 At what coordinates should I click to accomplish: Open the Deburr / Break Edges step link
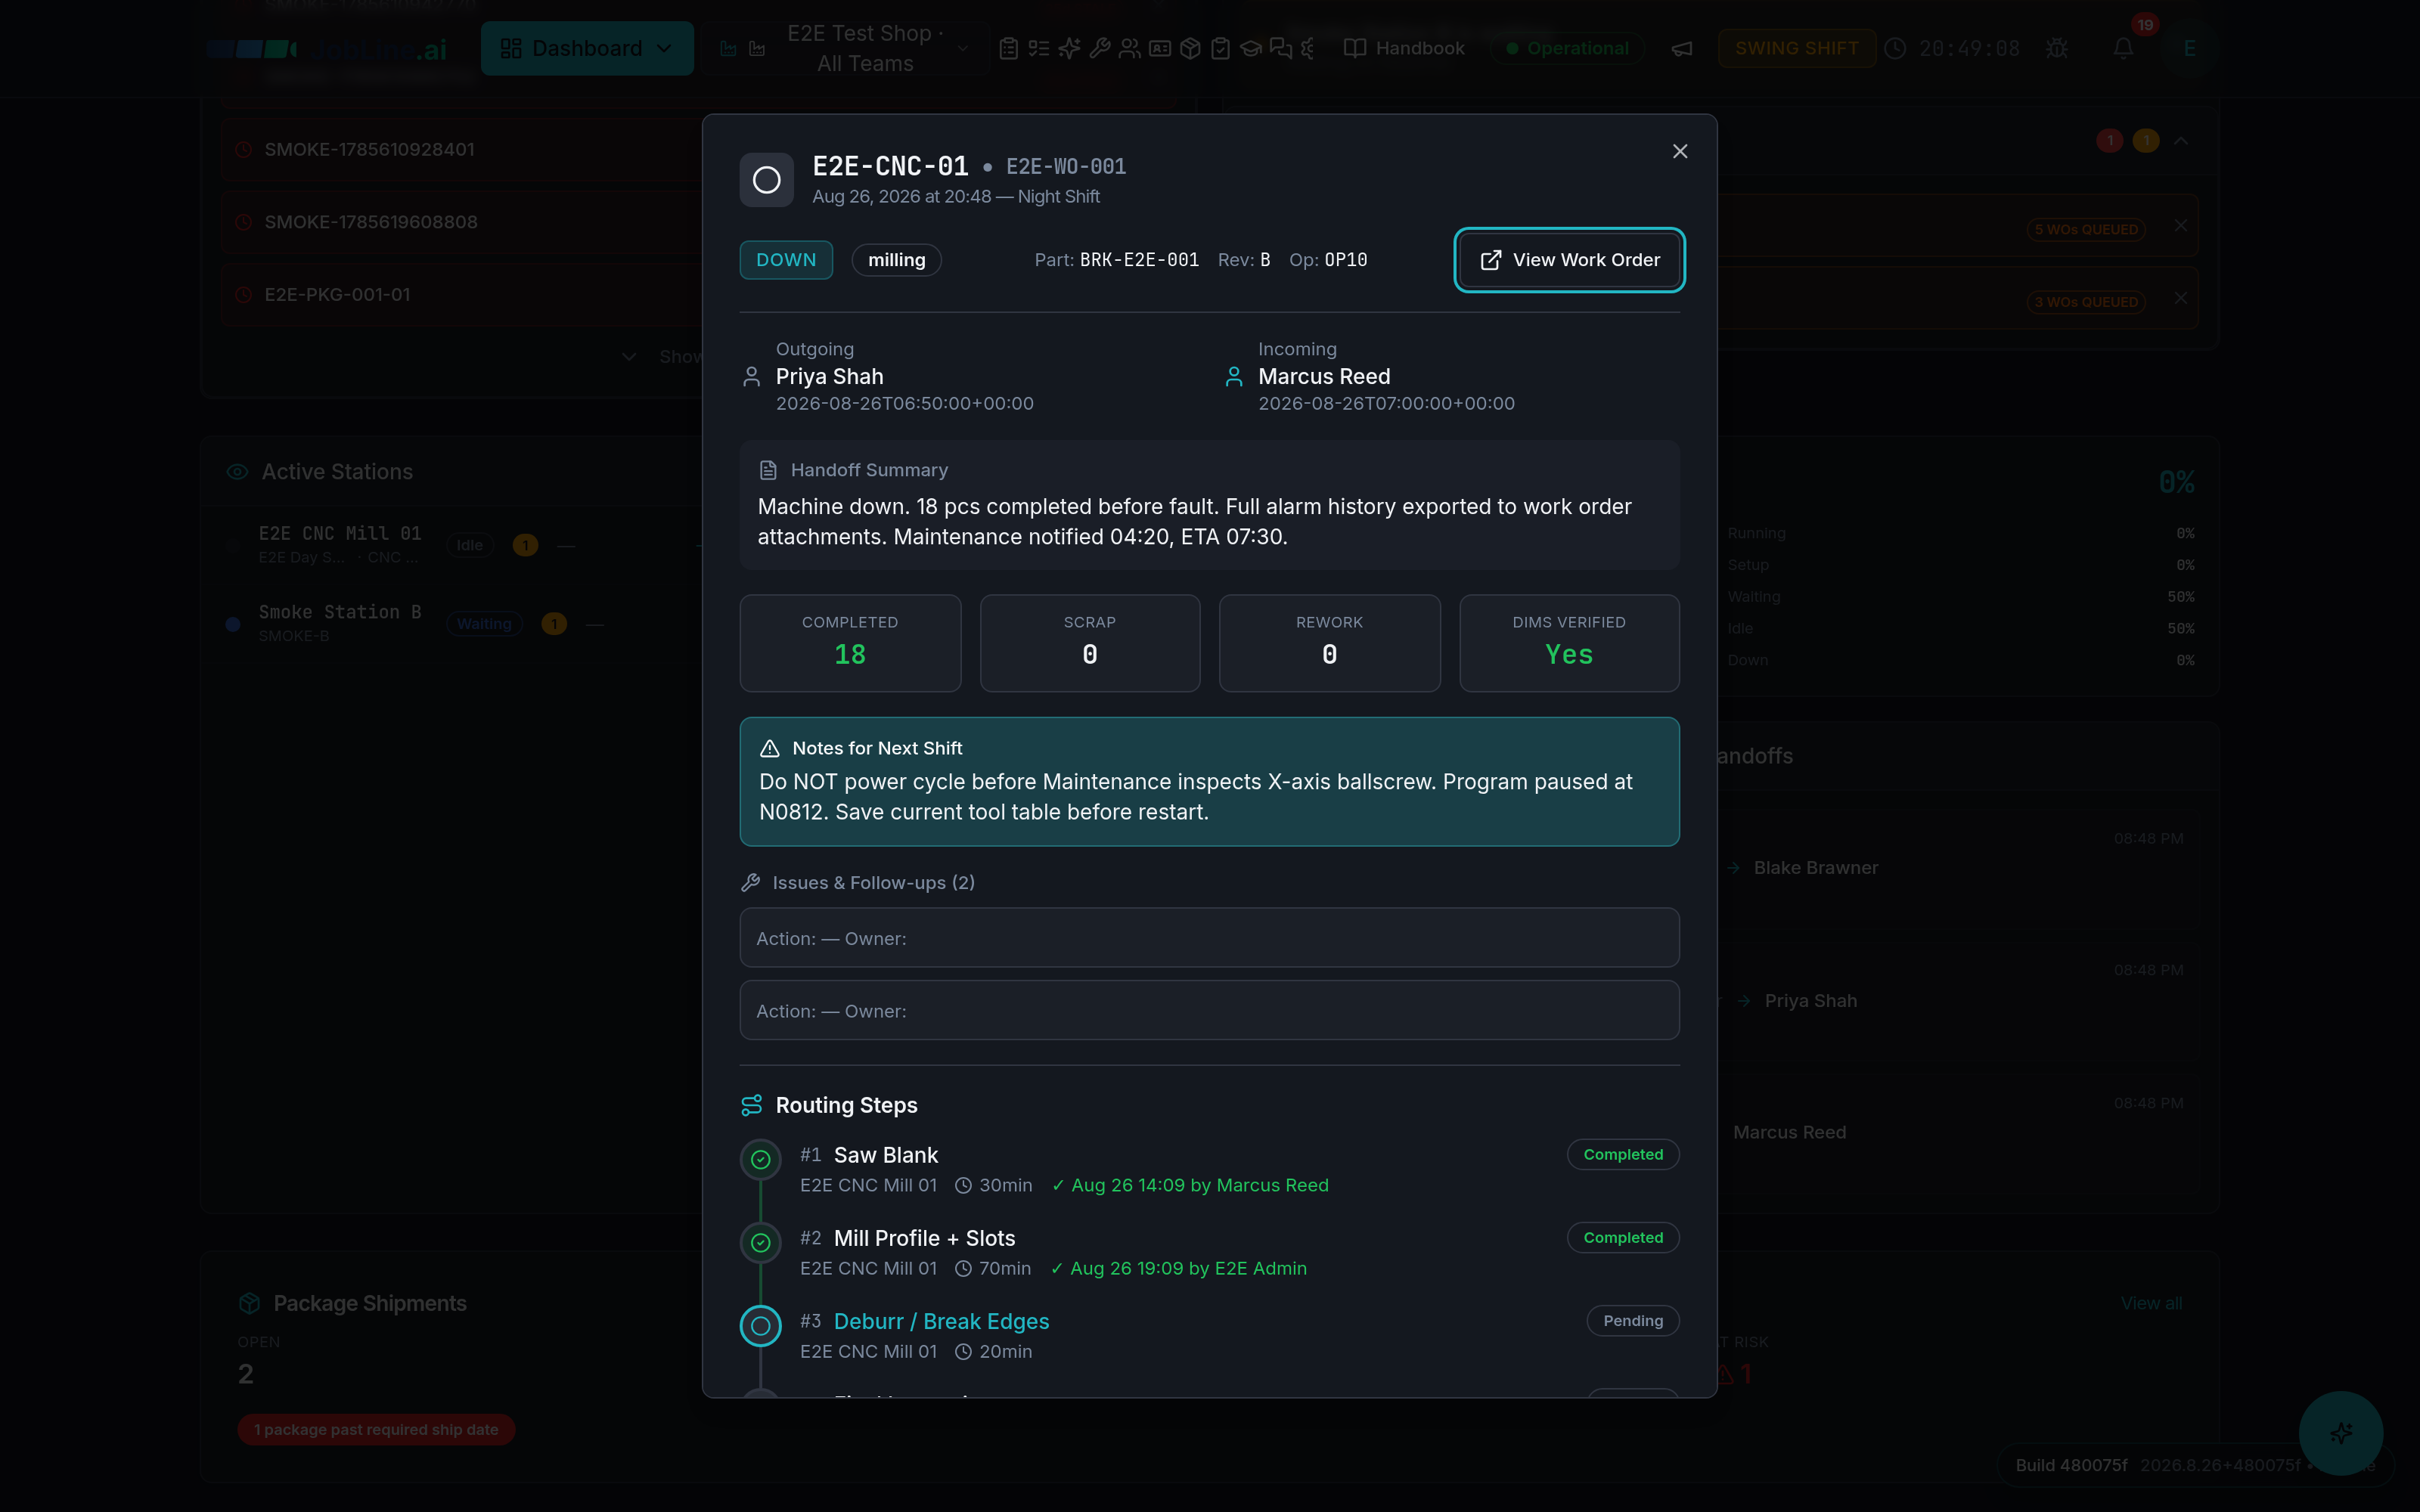941,1321
